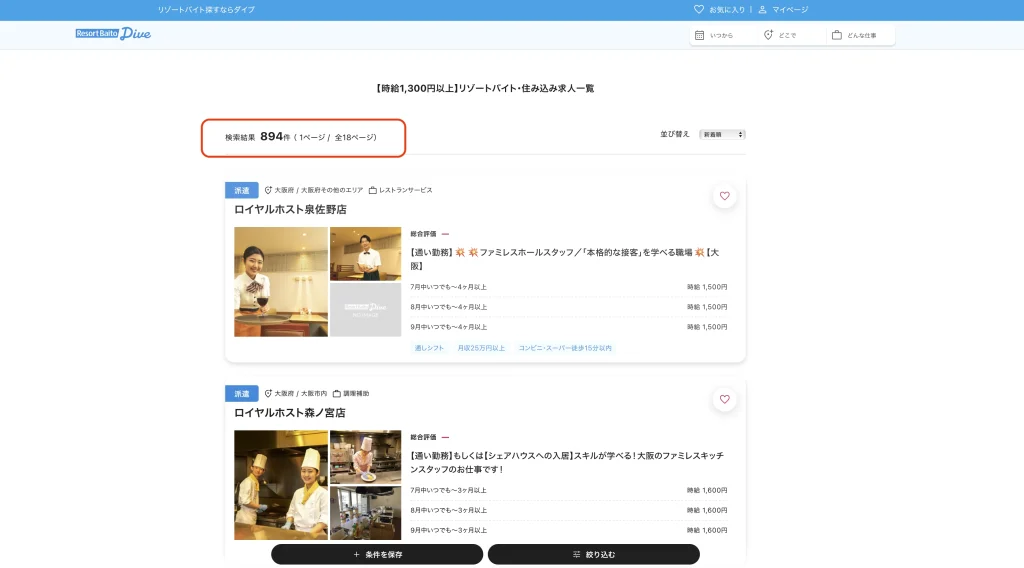Open ロイヤルホスト森ノ宮店 job title
This screenshot has height=568, width=1024.
[x=290, y=413]
